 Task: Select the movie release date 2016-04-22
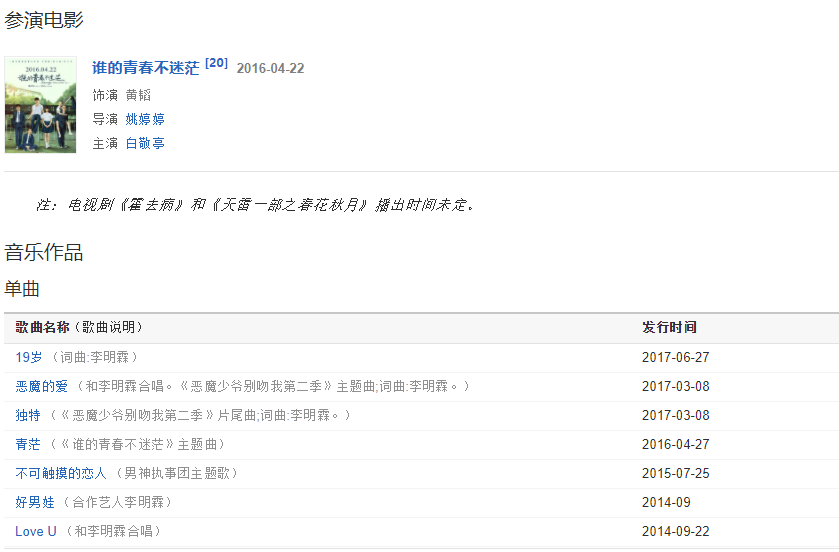pyautogui.click(x=270, y=68)
